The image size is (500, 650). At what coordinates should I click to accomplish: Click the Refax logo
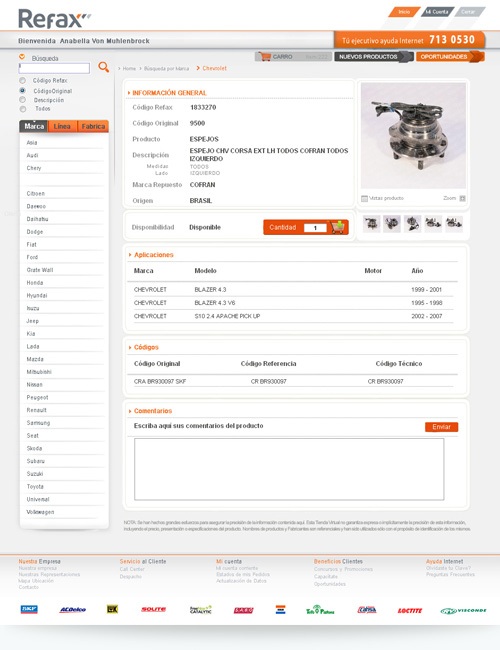pyautogui.click(x=54, y=19)
